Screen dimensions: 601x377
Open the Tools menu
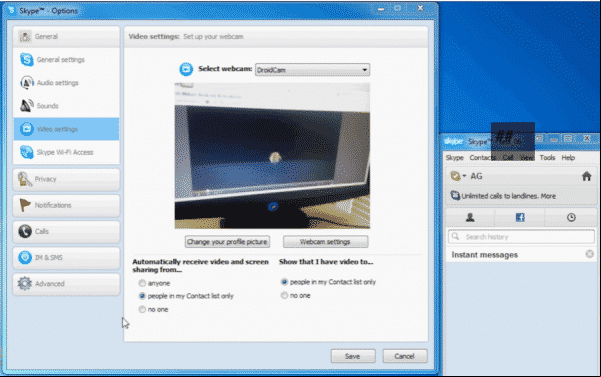(x=547, y=157)
